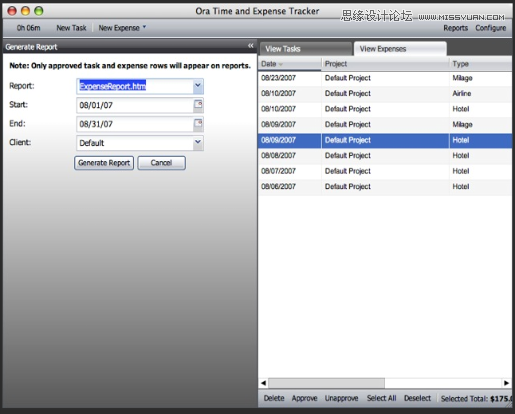Select the 08/07/2007 Hotel row

pyautogui.click(x=385, y=171)
